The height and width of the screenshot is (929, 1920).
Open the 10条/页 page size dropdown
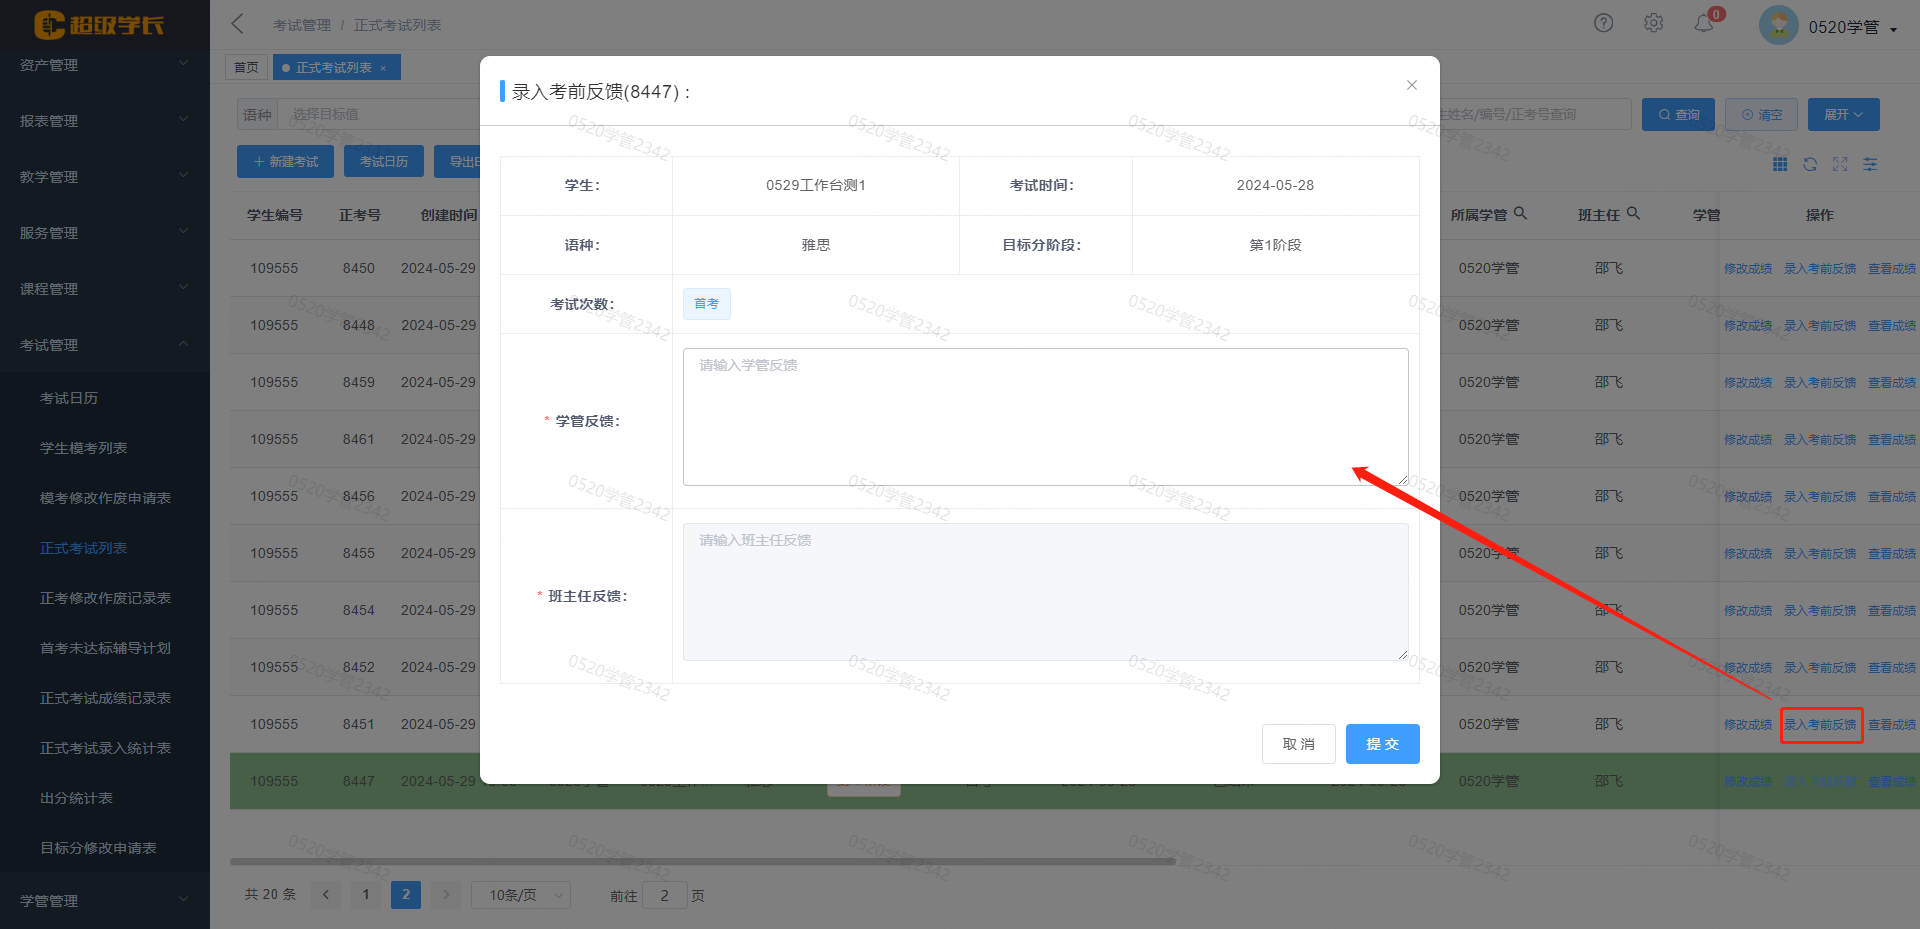(x=520, y=895)
